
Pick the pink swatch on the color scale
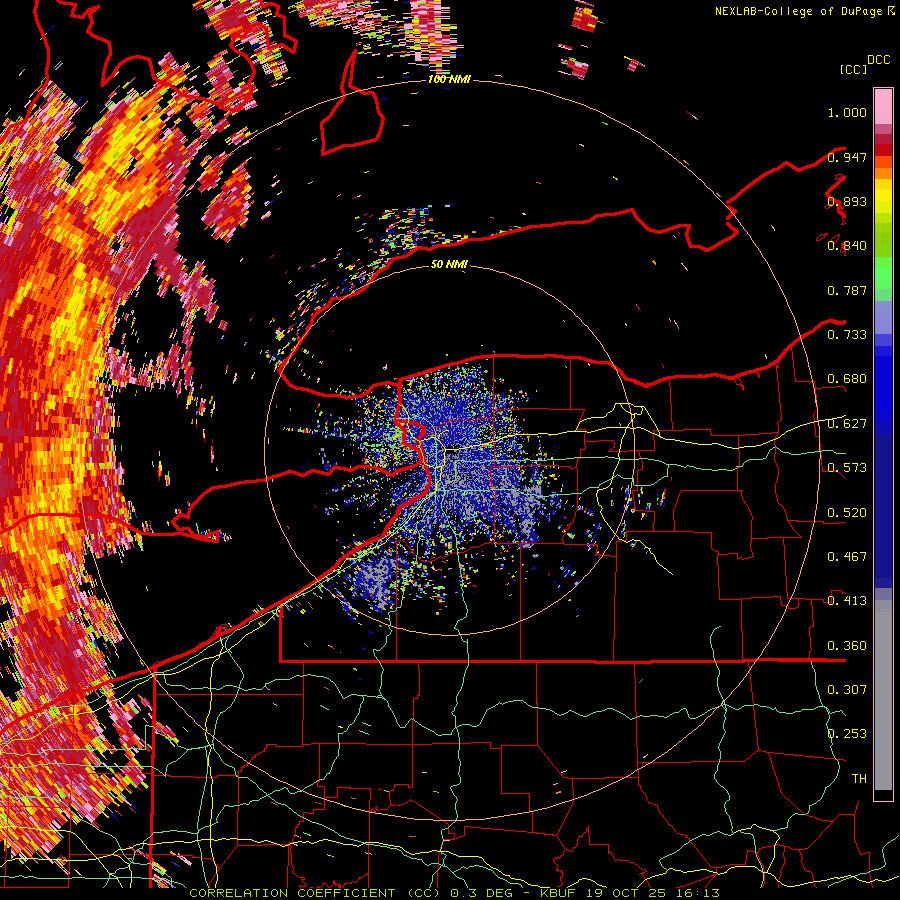coord(883,106)
